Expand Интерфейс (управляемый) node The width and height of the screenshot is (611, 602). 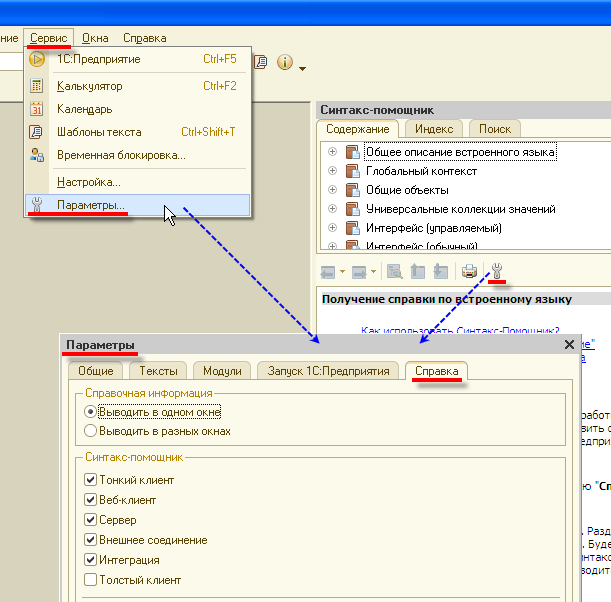332,228
